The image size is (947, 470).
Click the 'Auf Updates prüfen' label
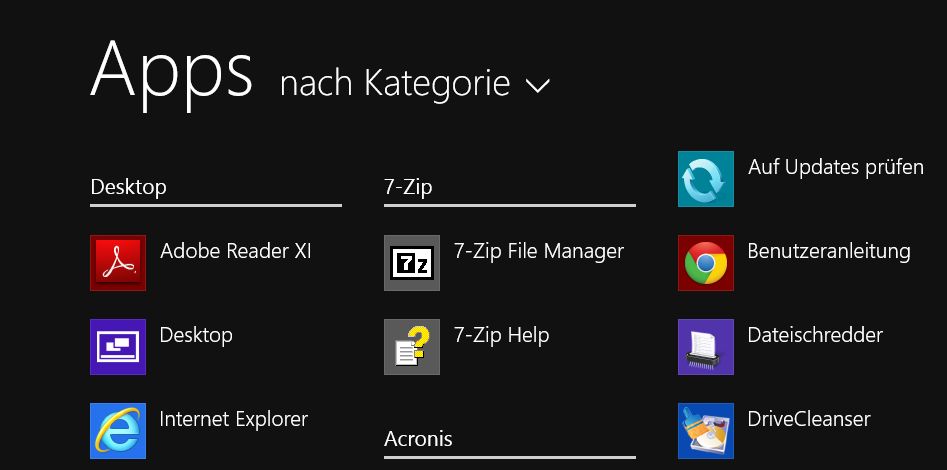(x=836, y=167)
